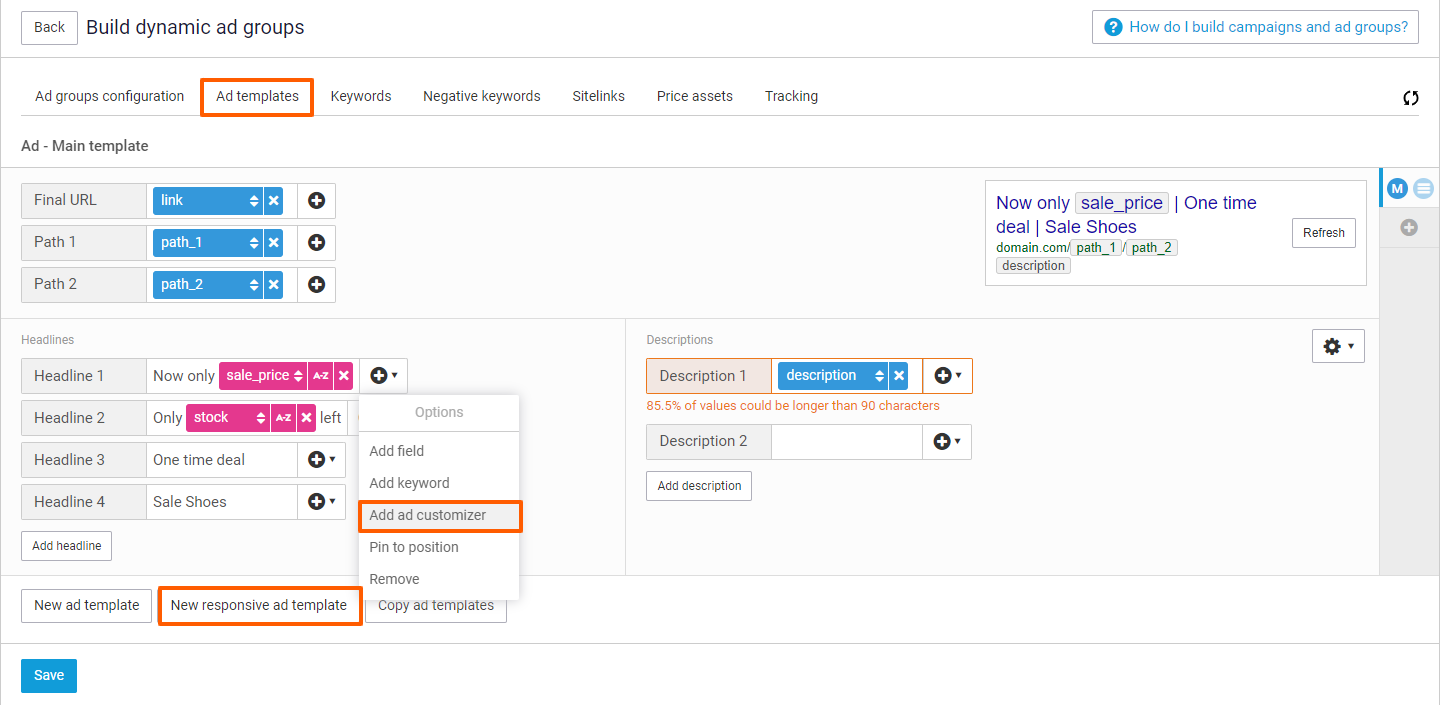Click the sync arrows icon beside the tabs
The width and height of the screenshot is (1440, 705).
[1411, 97]
